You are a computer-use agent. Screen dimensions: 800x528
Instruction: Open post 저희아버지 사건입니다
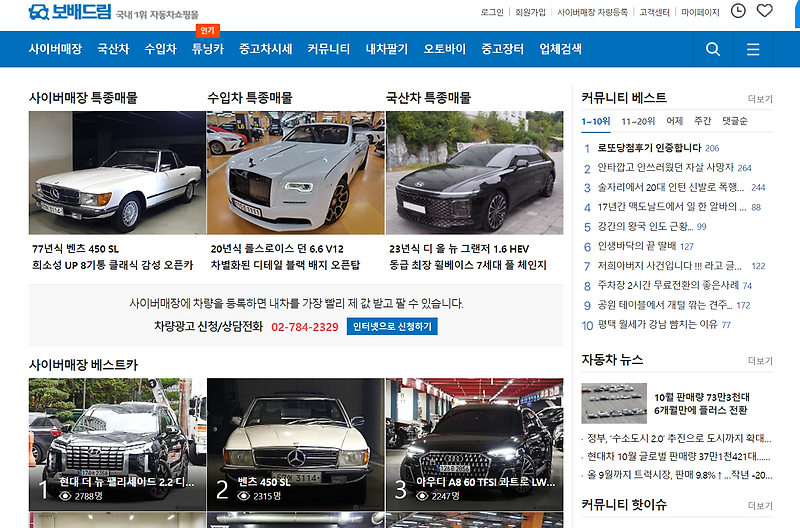coord(669,266)
